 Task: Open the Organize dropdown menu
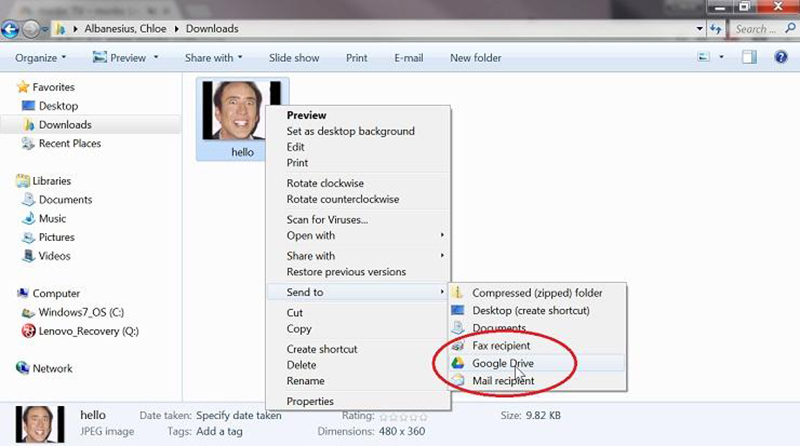click(x=41, y=58)
